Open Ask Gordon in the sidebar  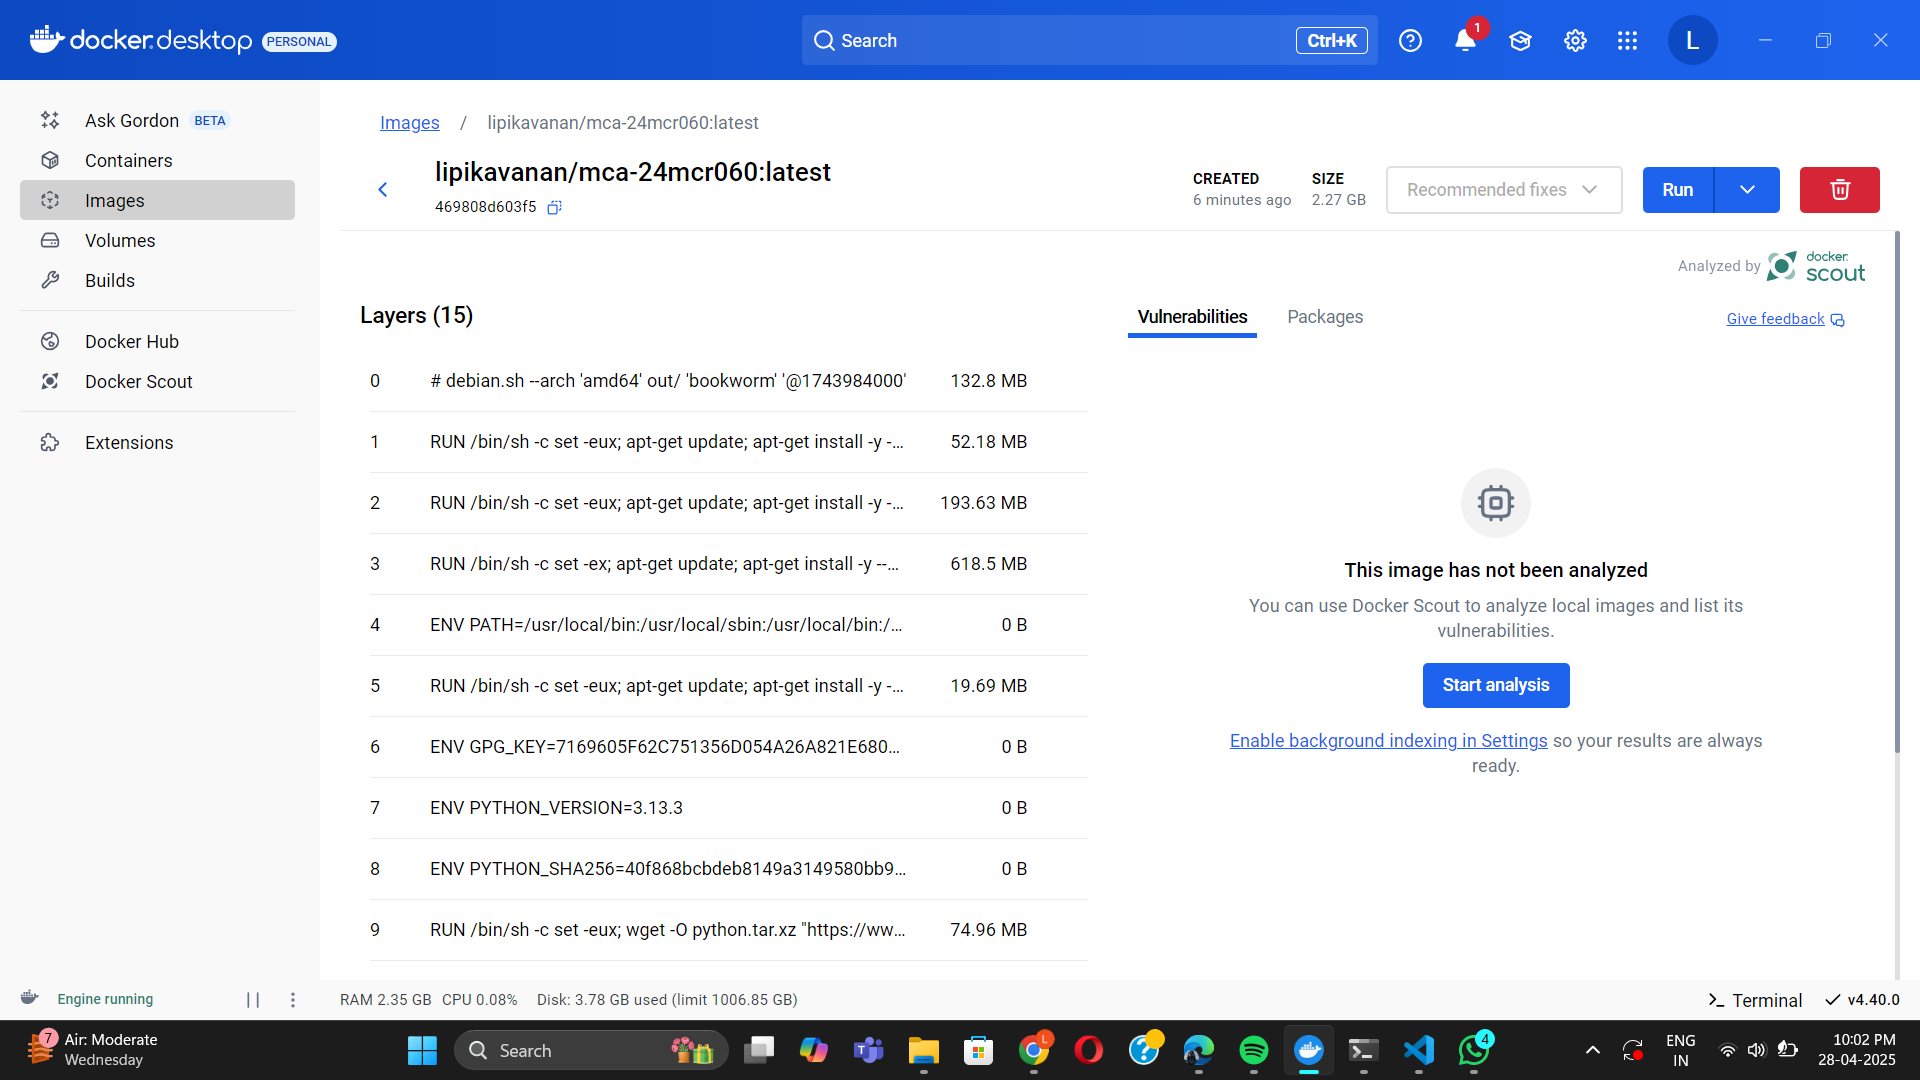tap(157, 120)
